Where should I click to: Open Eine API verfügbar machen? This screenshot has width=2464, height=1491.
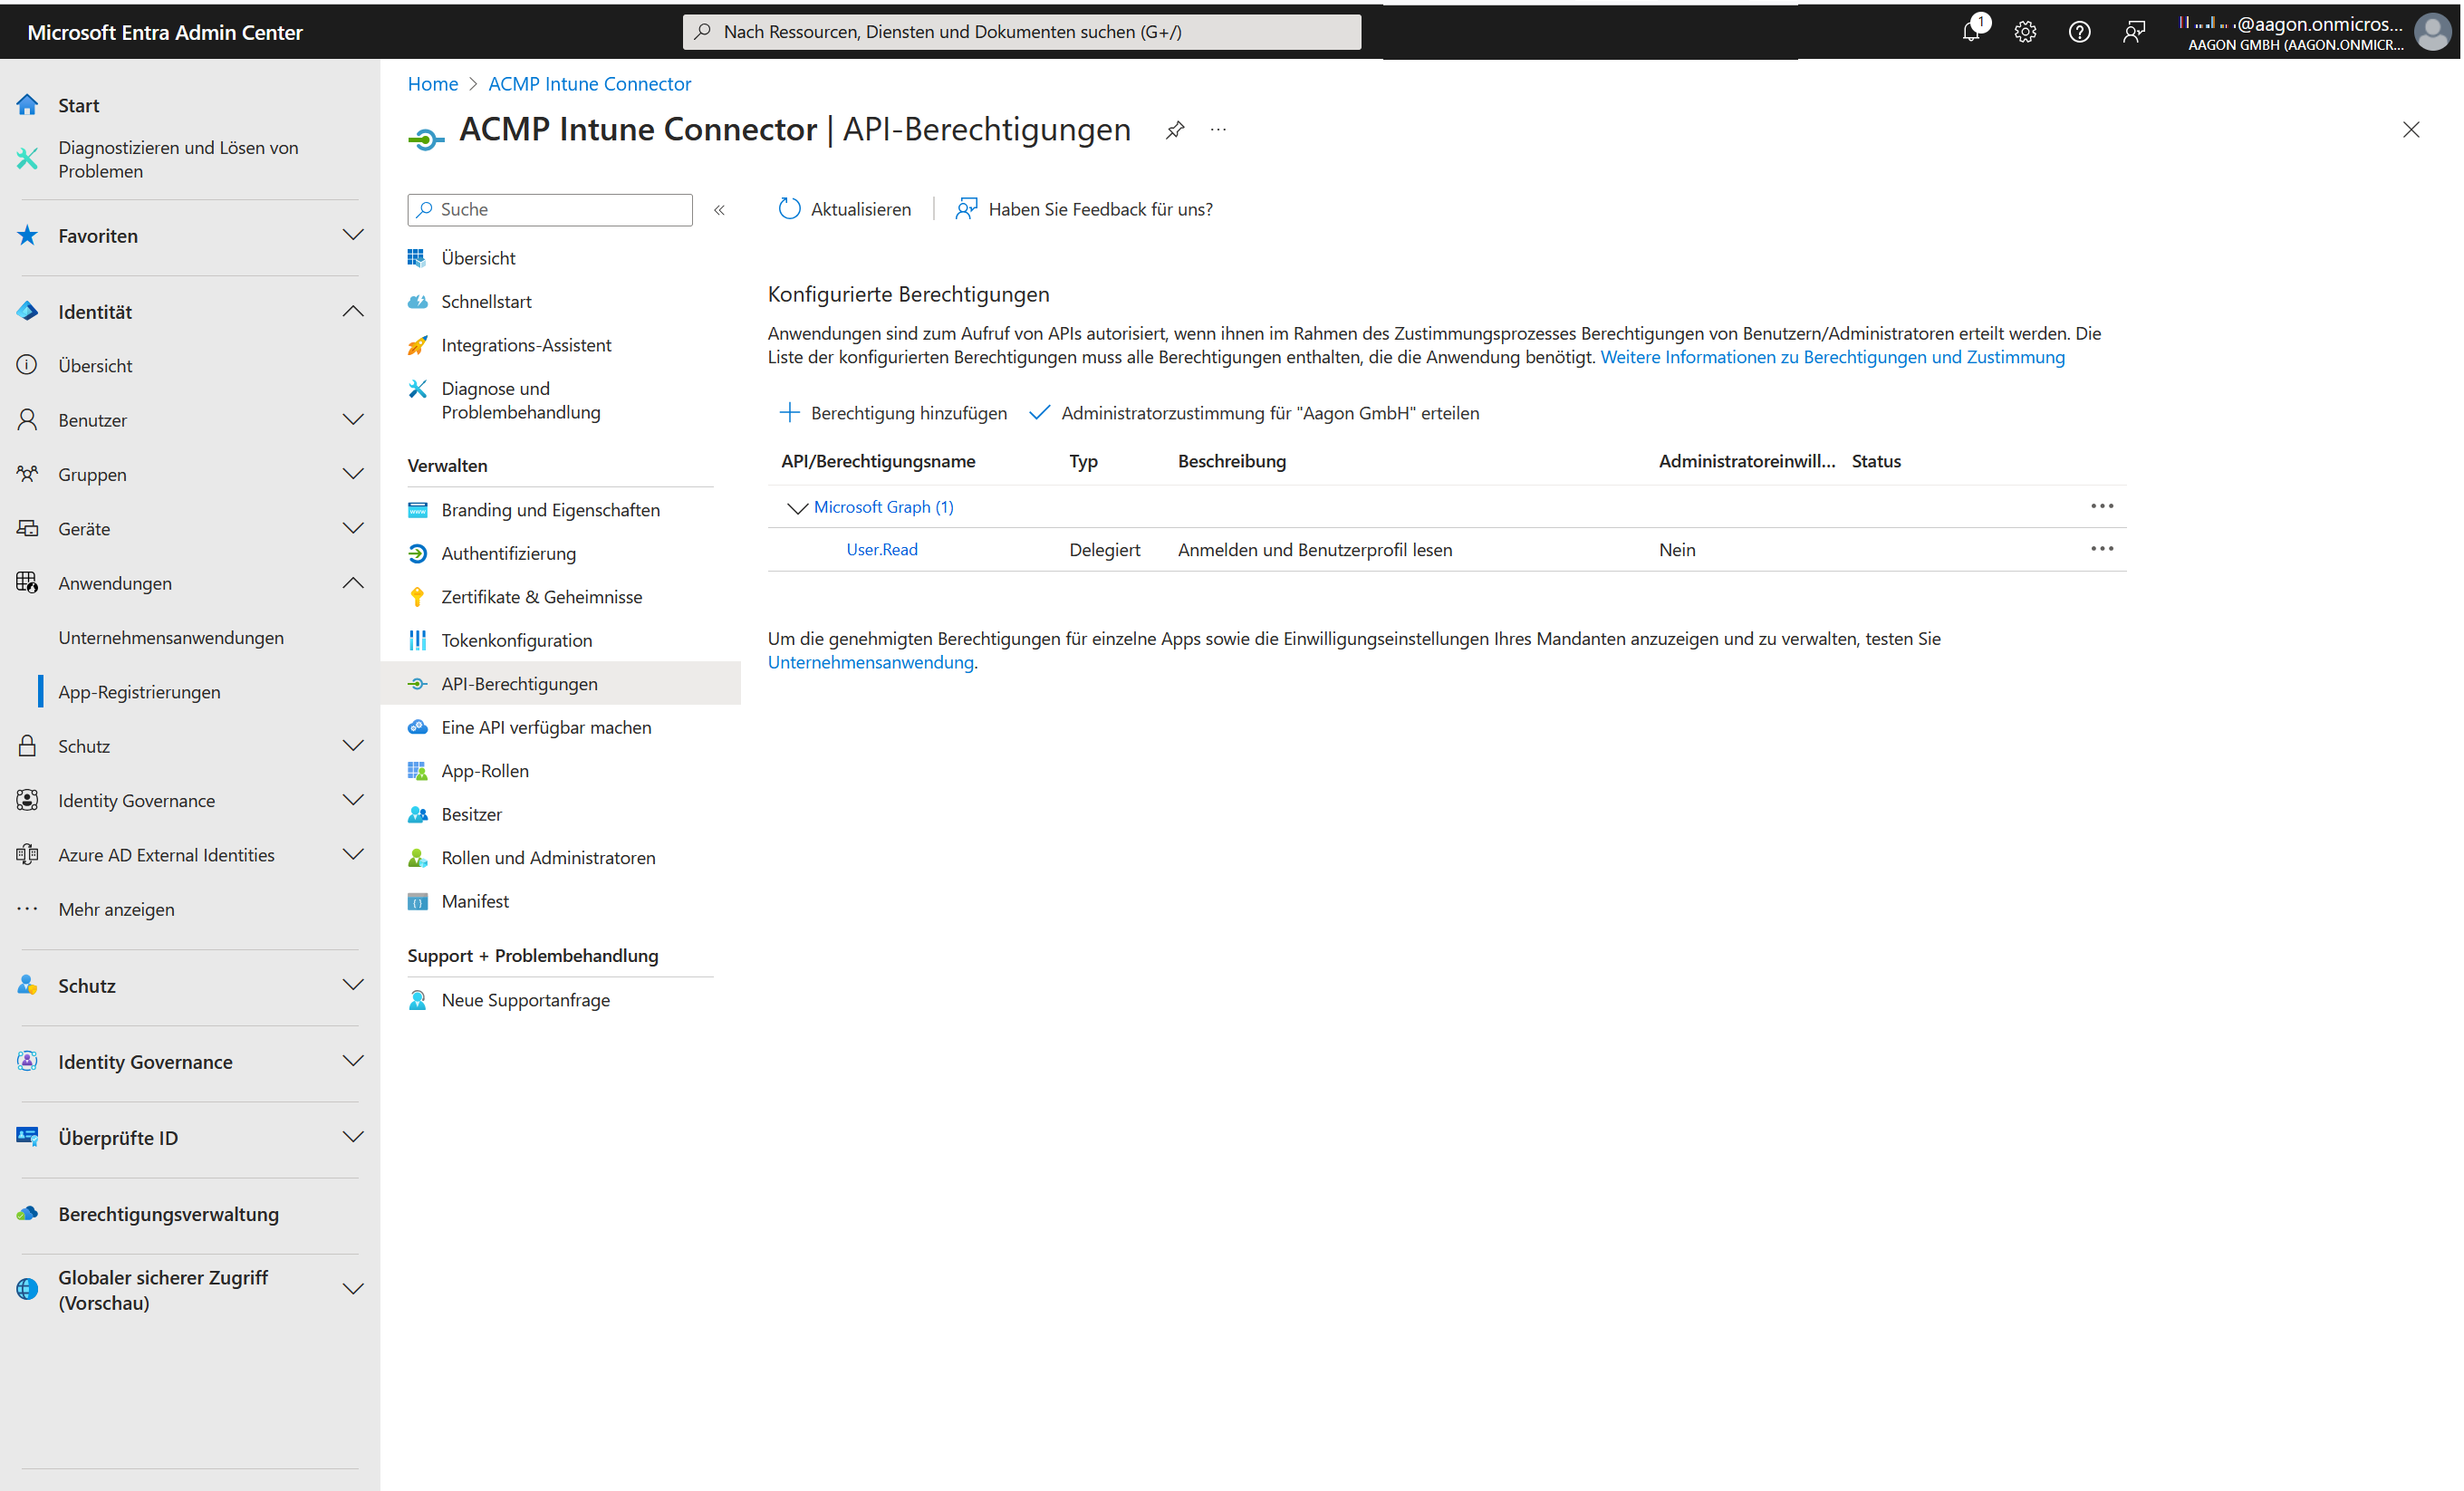[546, 728]
